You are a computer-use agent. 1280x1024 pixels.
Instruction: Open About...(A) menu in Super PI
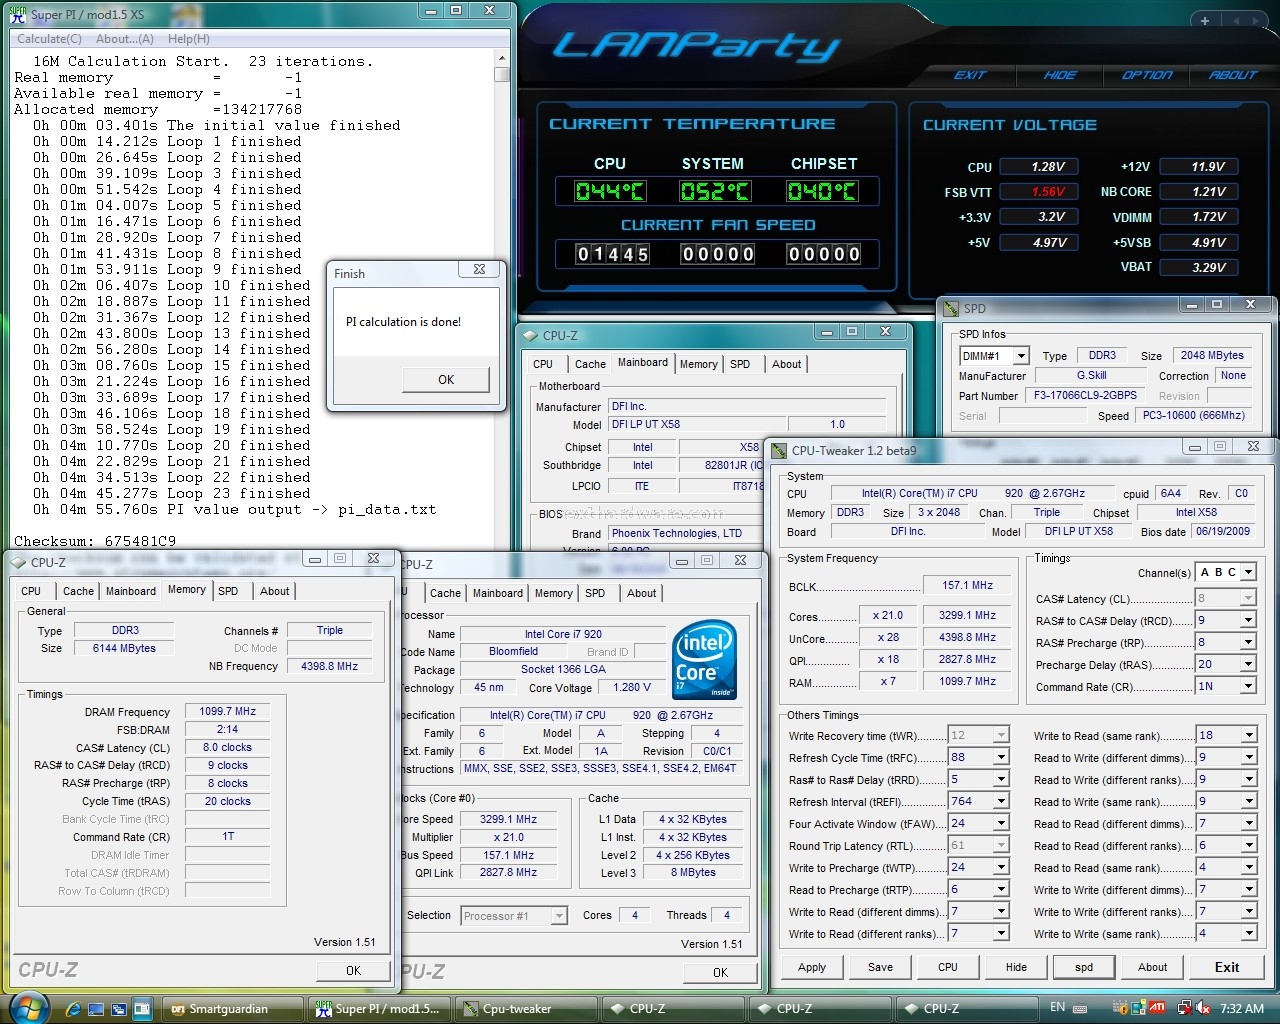point(124,39)
